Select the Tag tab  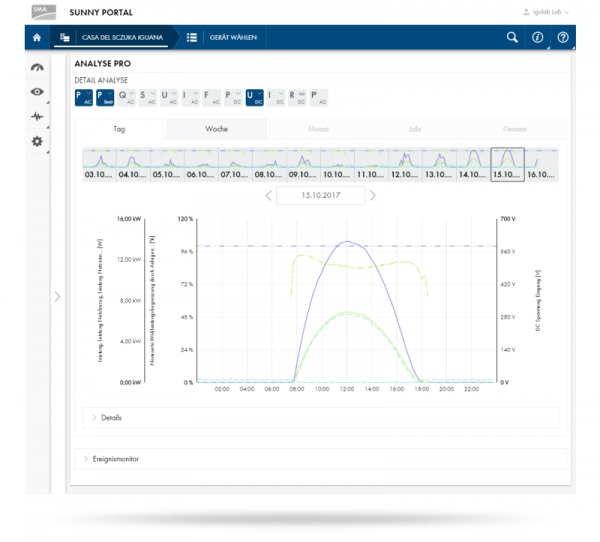click(x=119, y=129)
